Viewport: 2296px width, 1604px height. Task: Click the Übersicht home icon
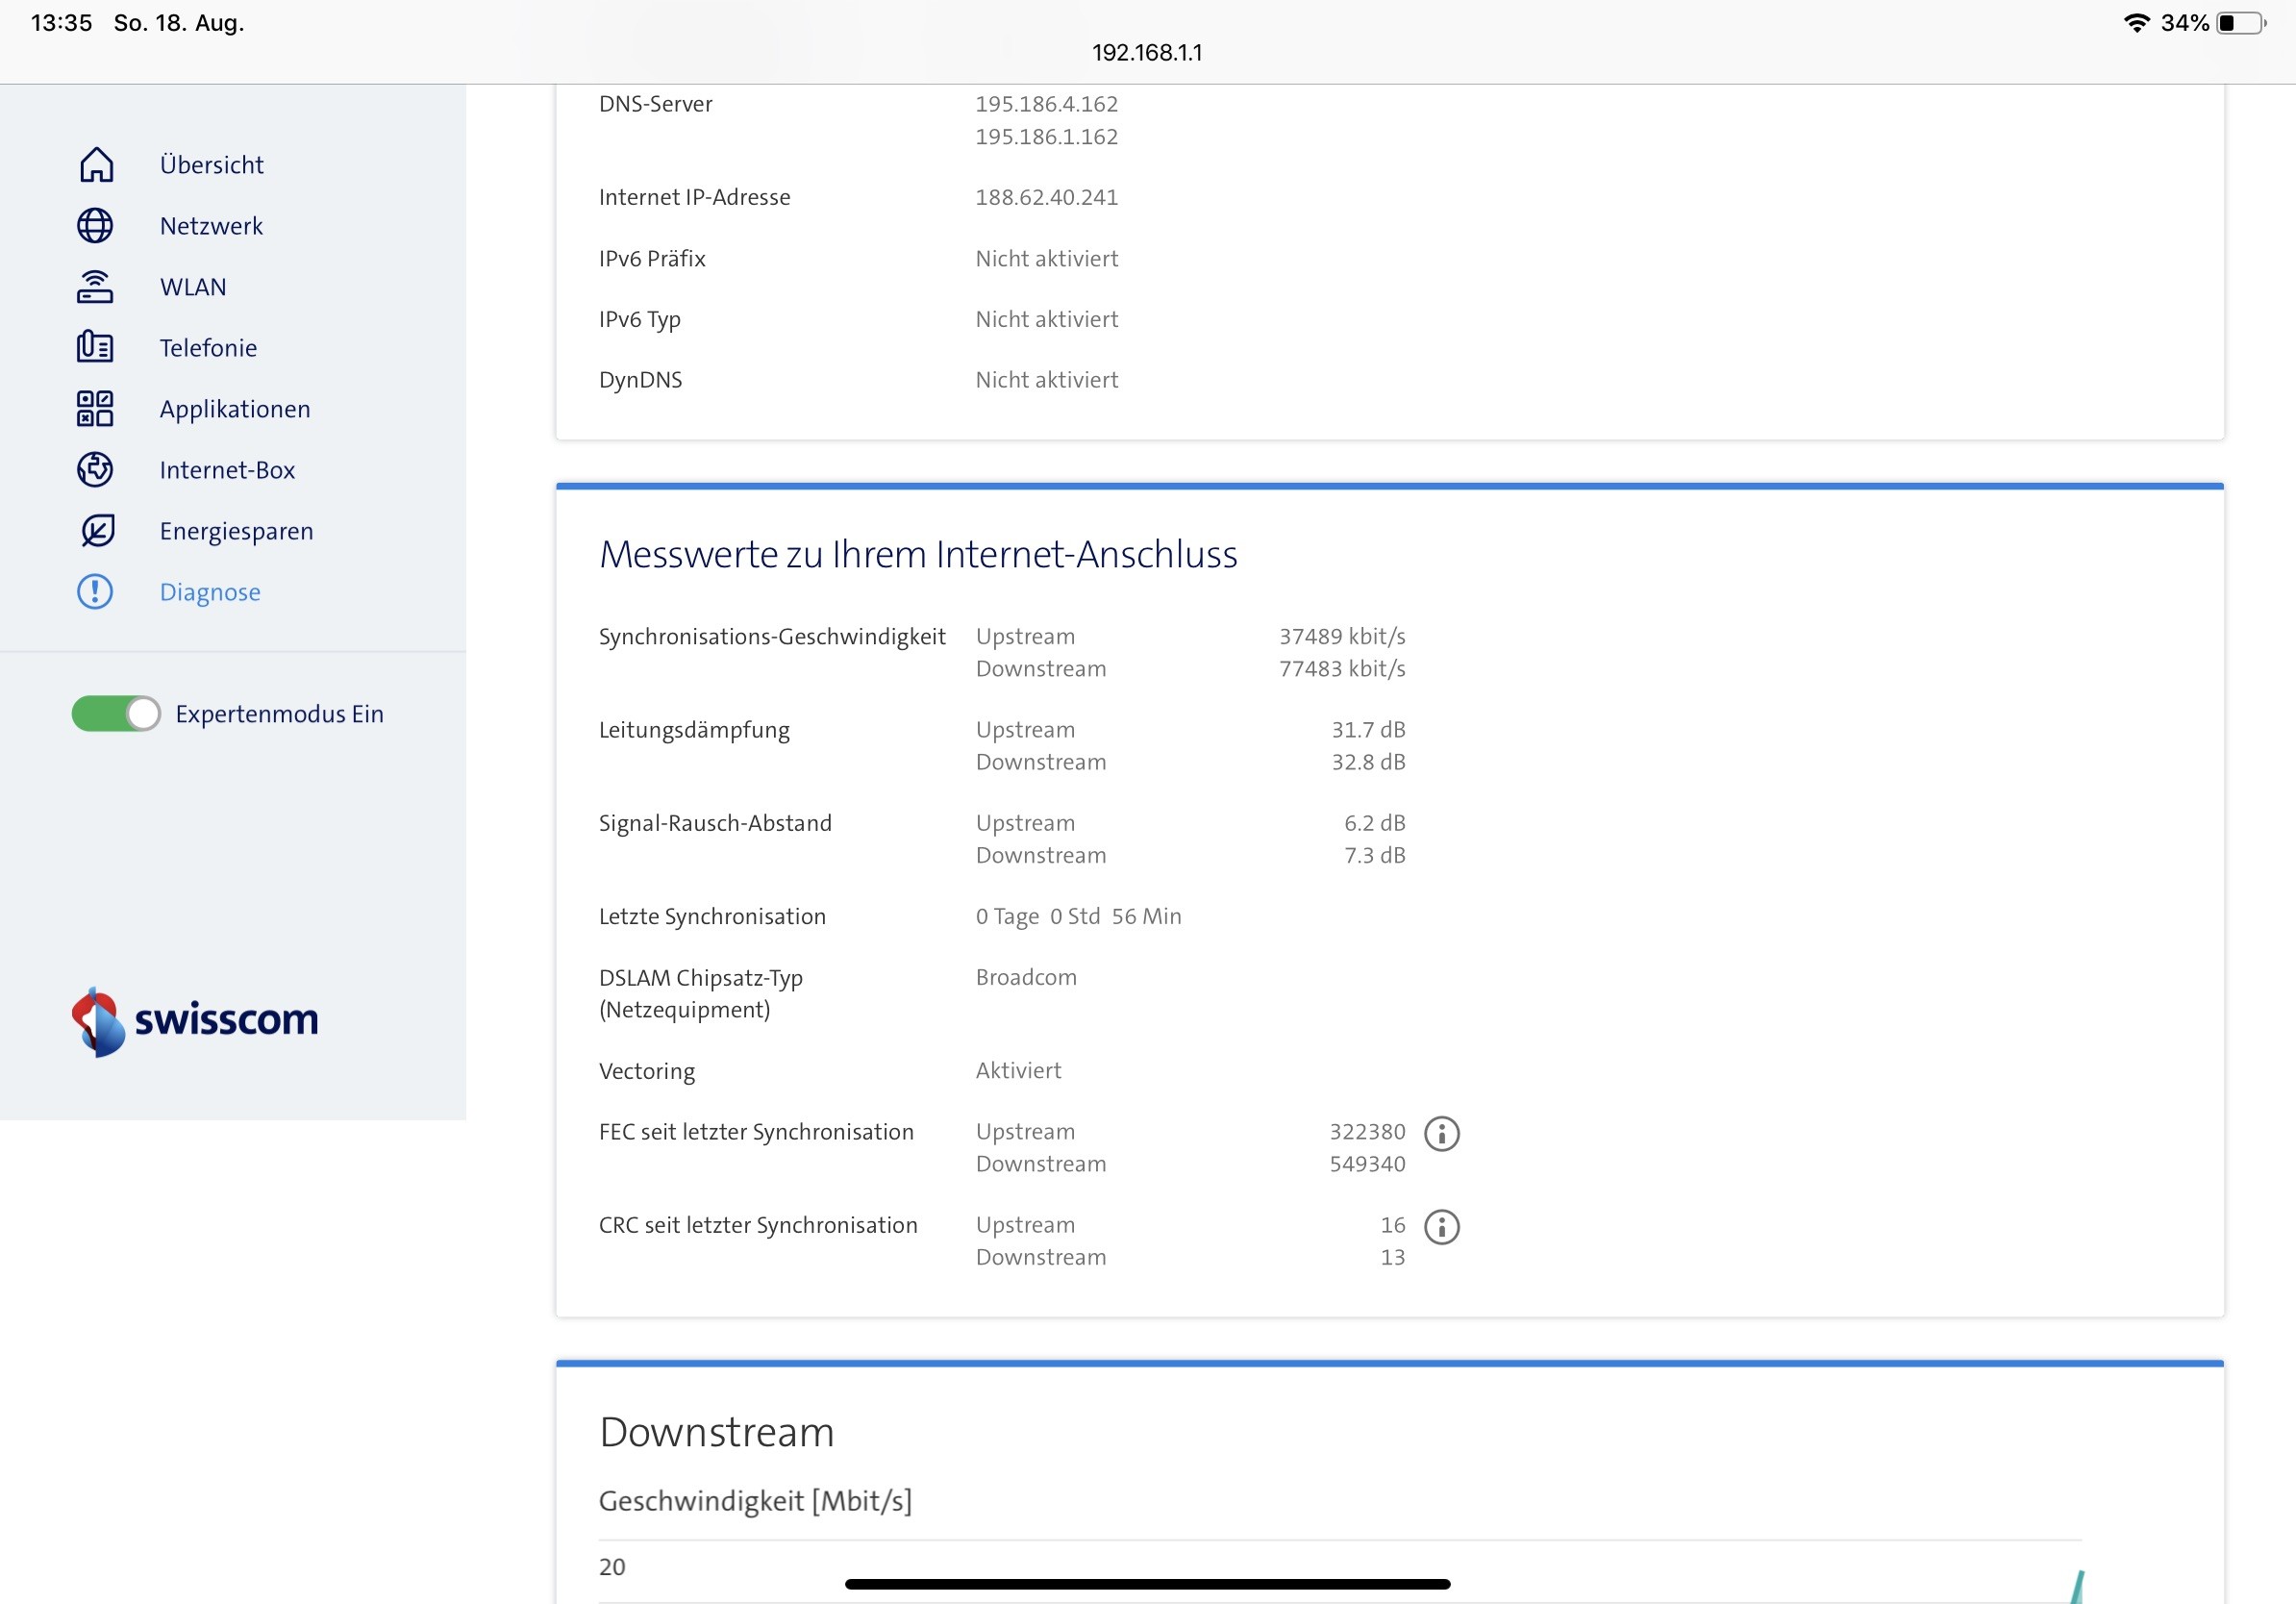pyautogui.click(x=96, y=165)
